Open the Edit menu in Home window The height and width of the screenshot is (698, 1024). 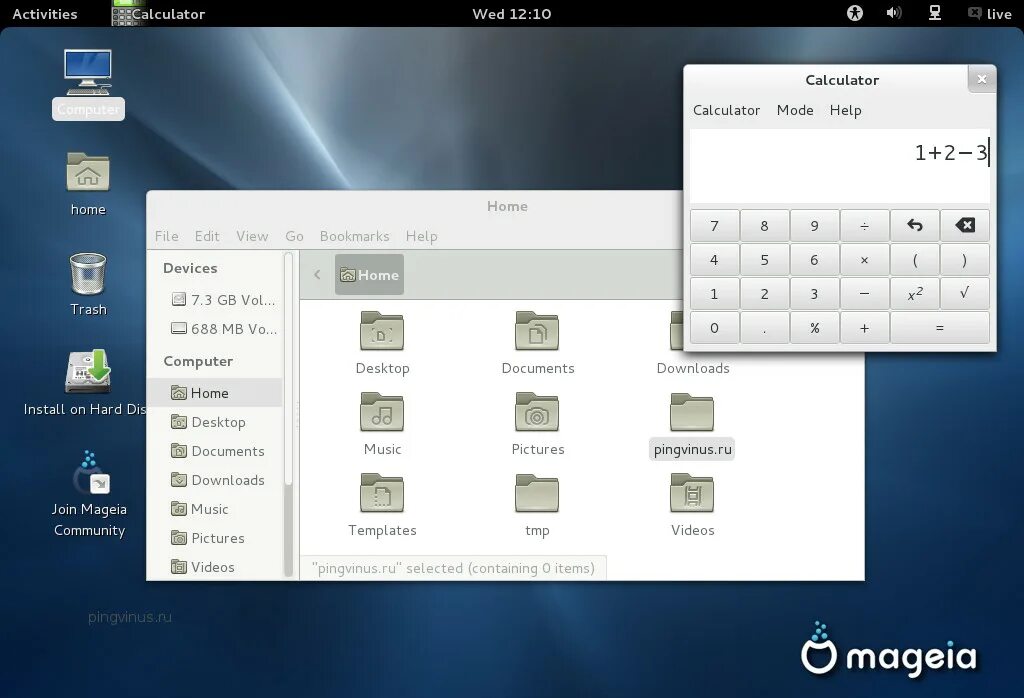[207, 236]
